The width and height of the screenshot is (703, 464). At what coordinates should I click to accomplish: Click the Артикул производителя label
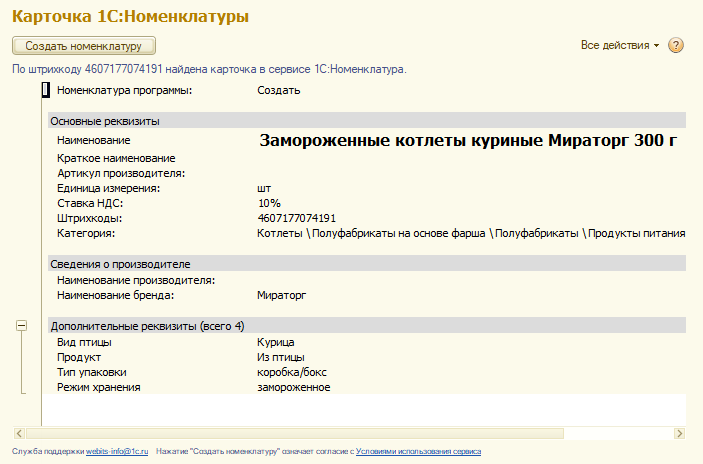click(x=121, y=173)
